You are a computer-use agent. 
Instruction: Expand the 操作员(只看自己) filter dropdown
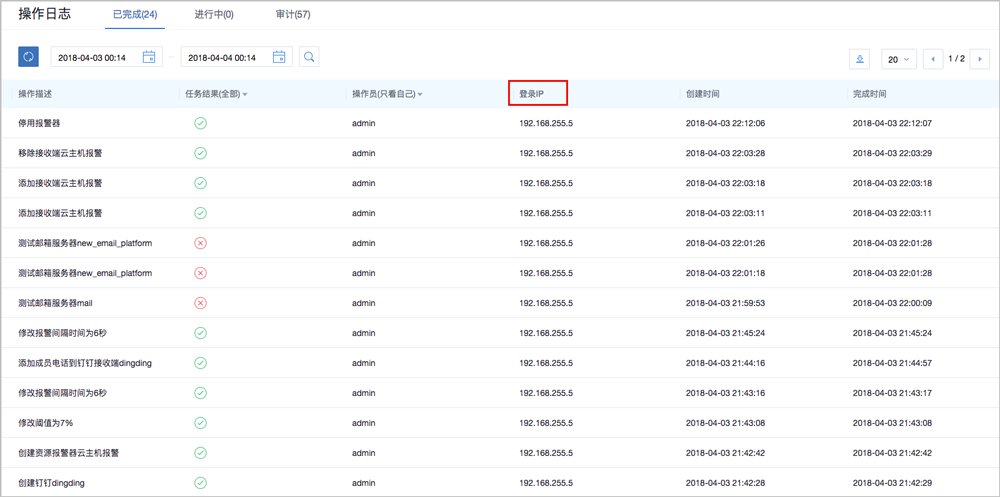tap(419, 94)
